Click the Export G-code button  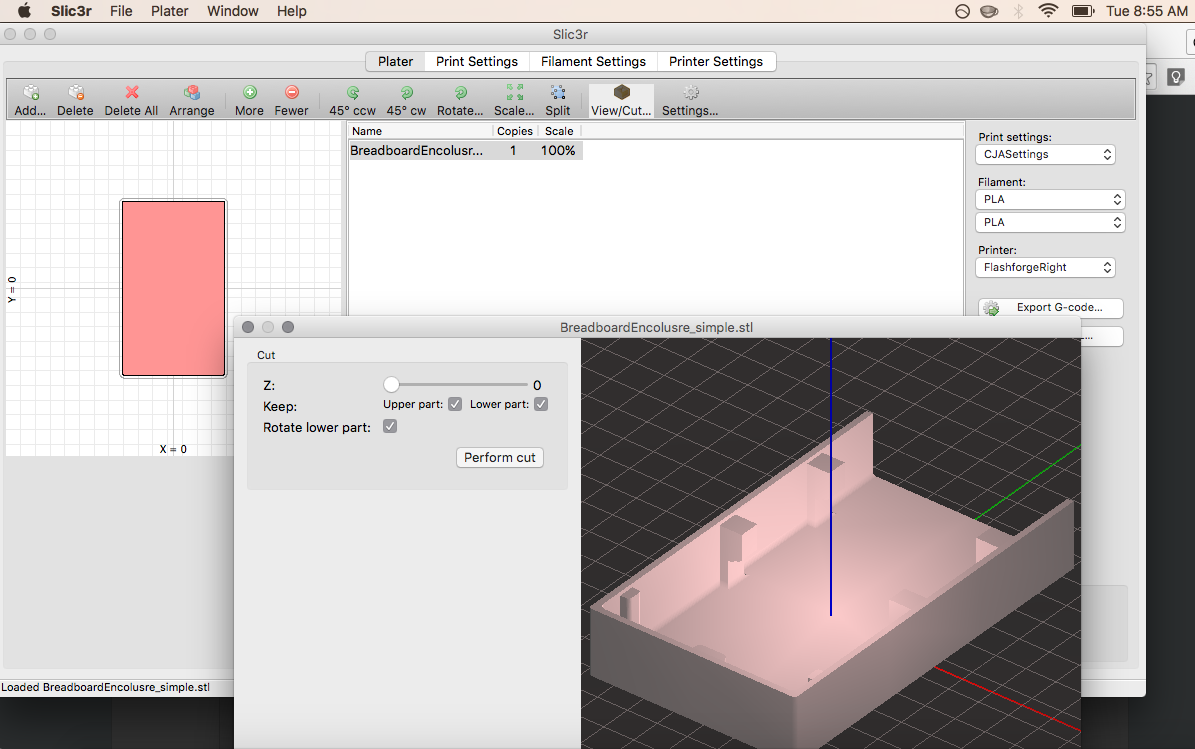[x=1051, y=308]
